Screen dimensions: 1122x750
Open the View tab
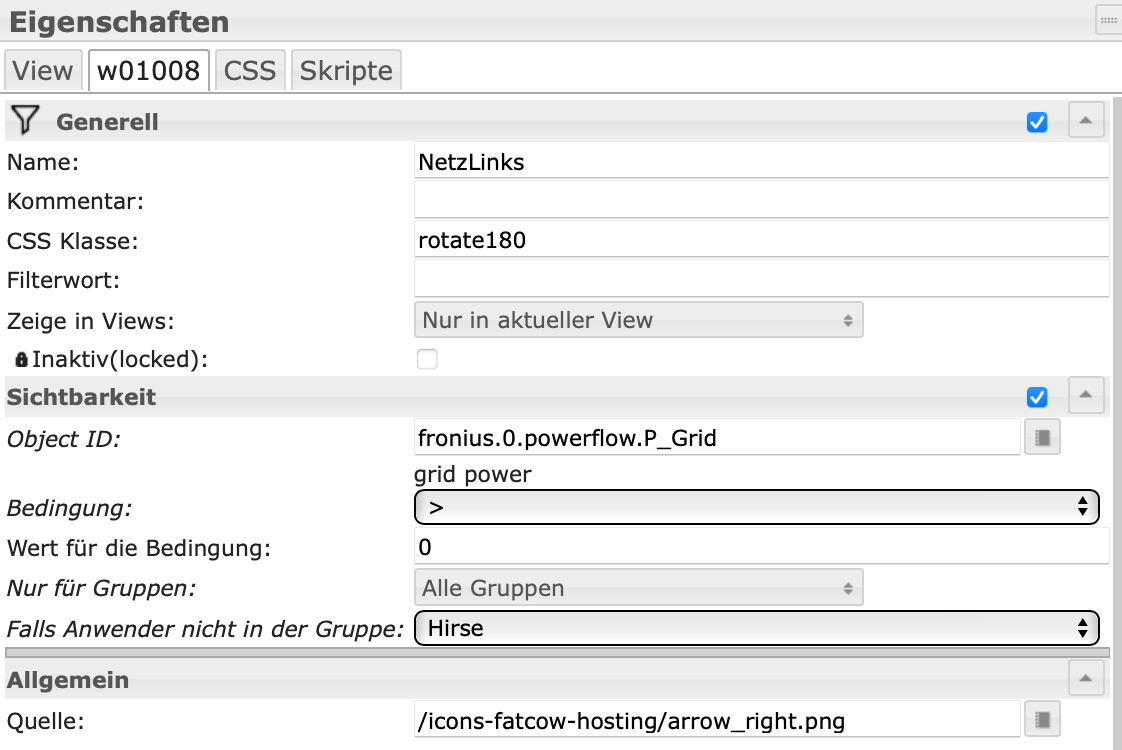click(43, 71)
